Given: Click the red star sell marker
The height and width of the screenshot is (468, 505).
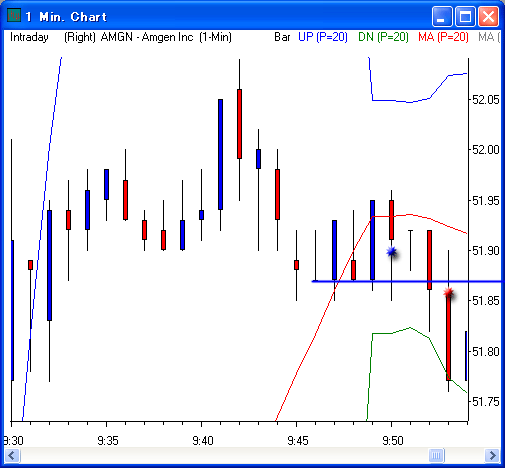Looking at the screenshot, I should click(449, 293).
